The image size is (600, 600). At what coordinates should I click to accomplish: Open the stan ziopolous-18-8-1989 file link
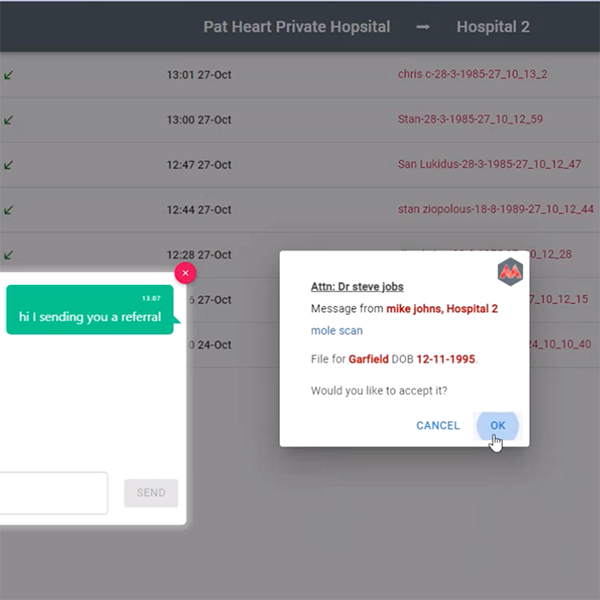tap(496, 209)
